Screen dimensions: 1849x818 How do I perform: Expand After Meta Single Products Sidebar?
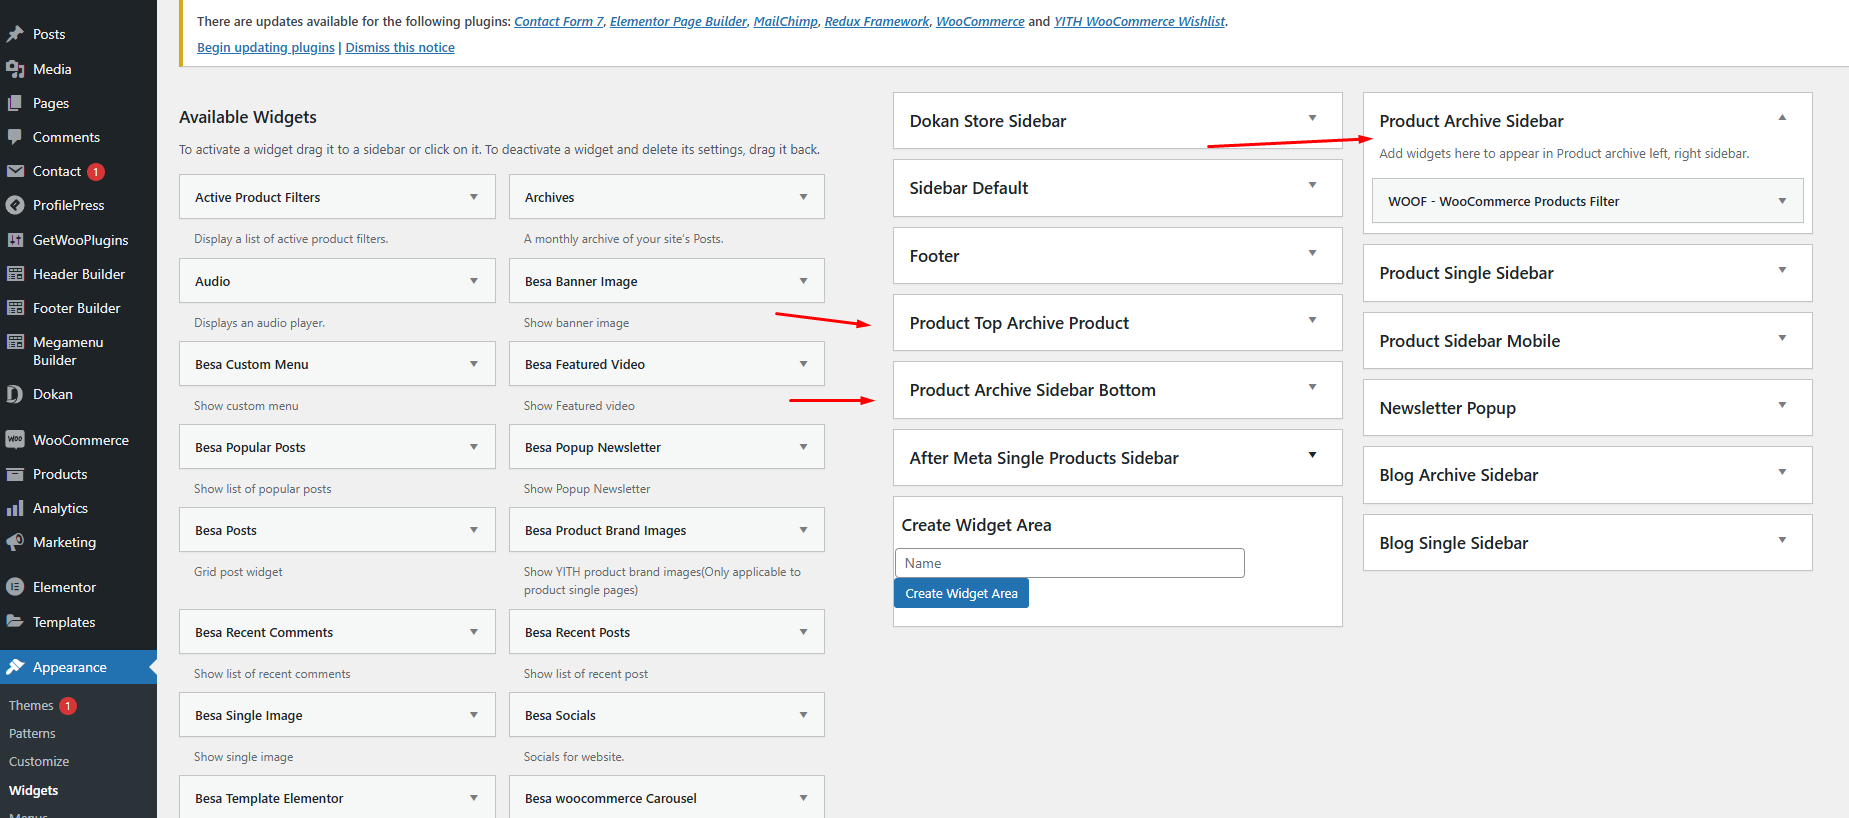(1312, 455)
